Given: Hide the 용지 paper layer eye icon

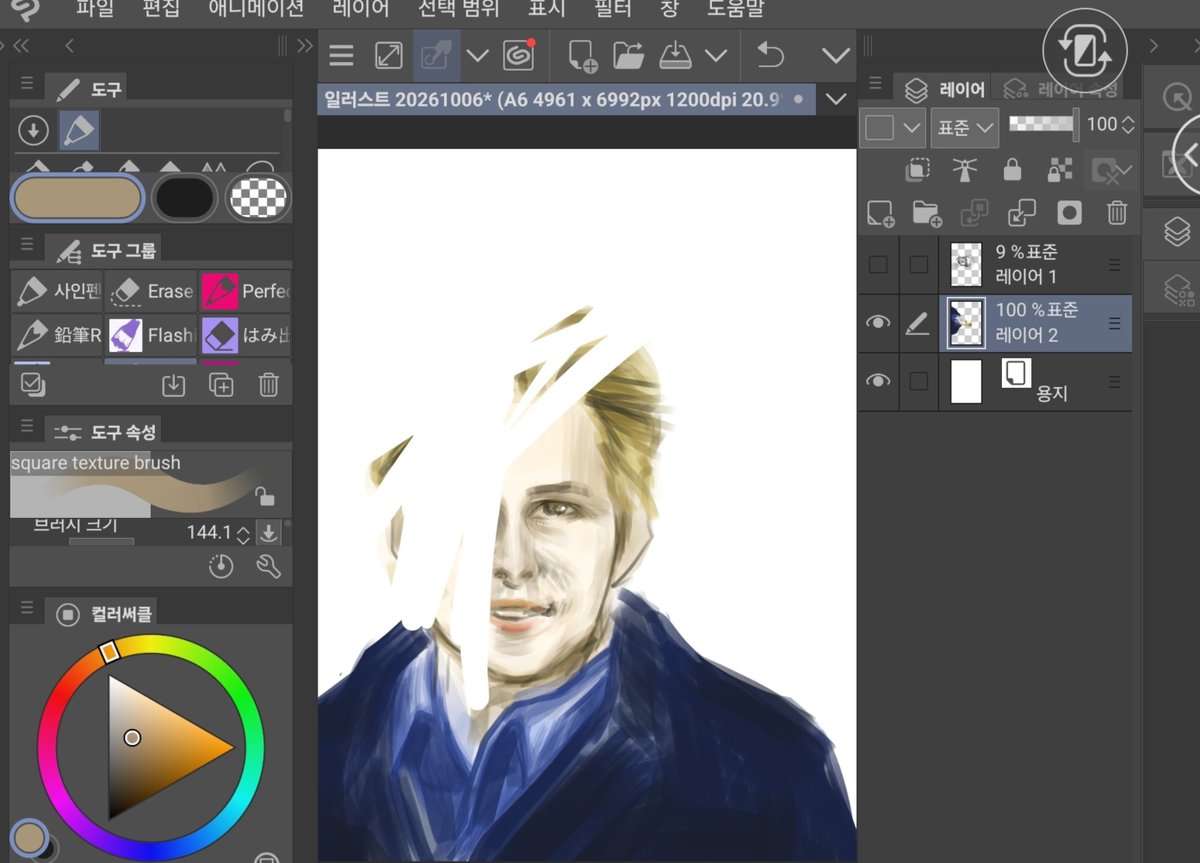Looking at the screenshot, I should pos(878,381).
